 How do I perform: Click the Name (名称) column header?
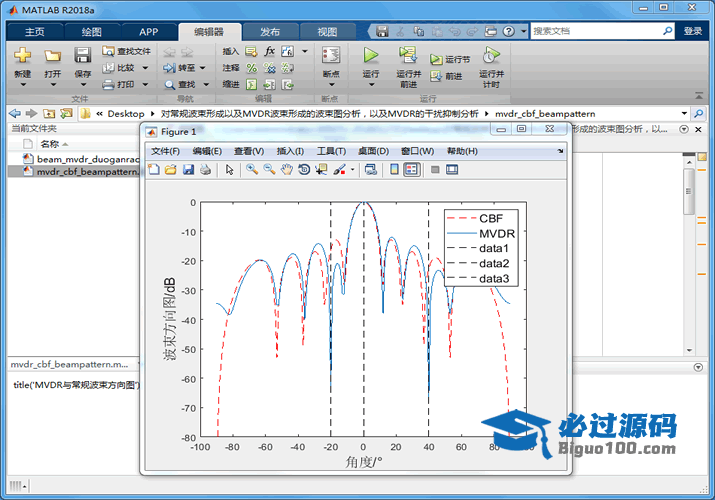pos(49,144)
